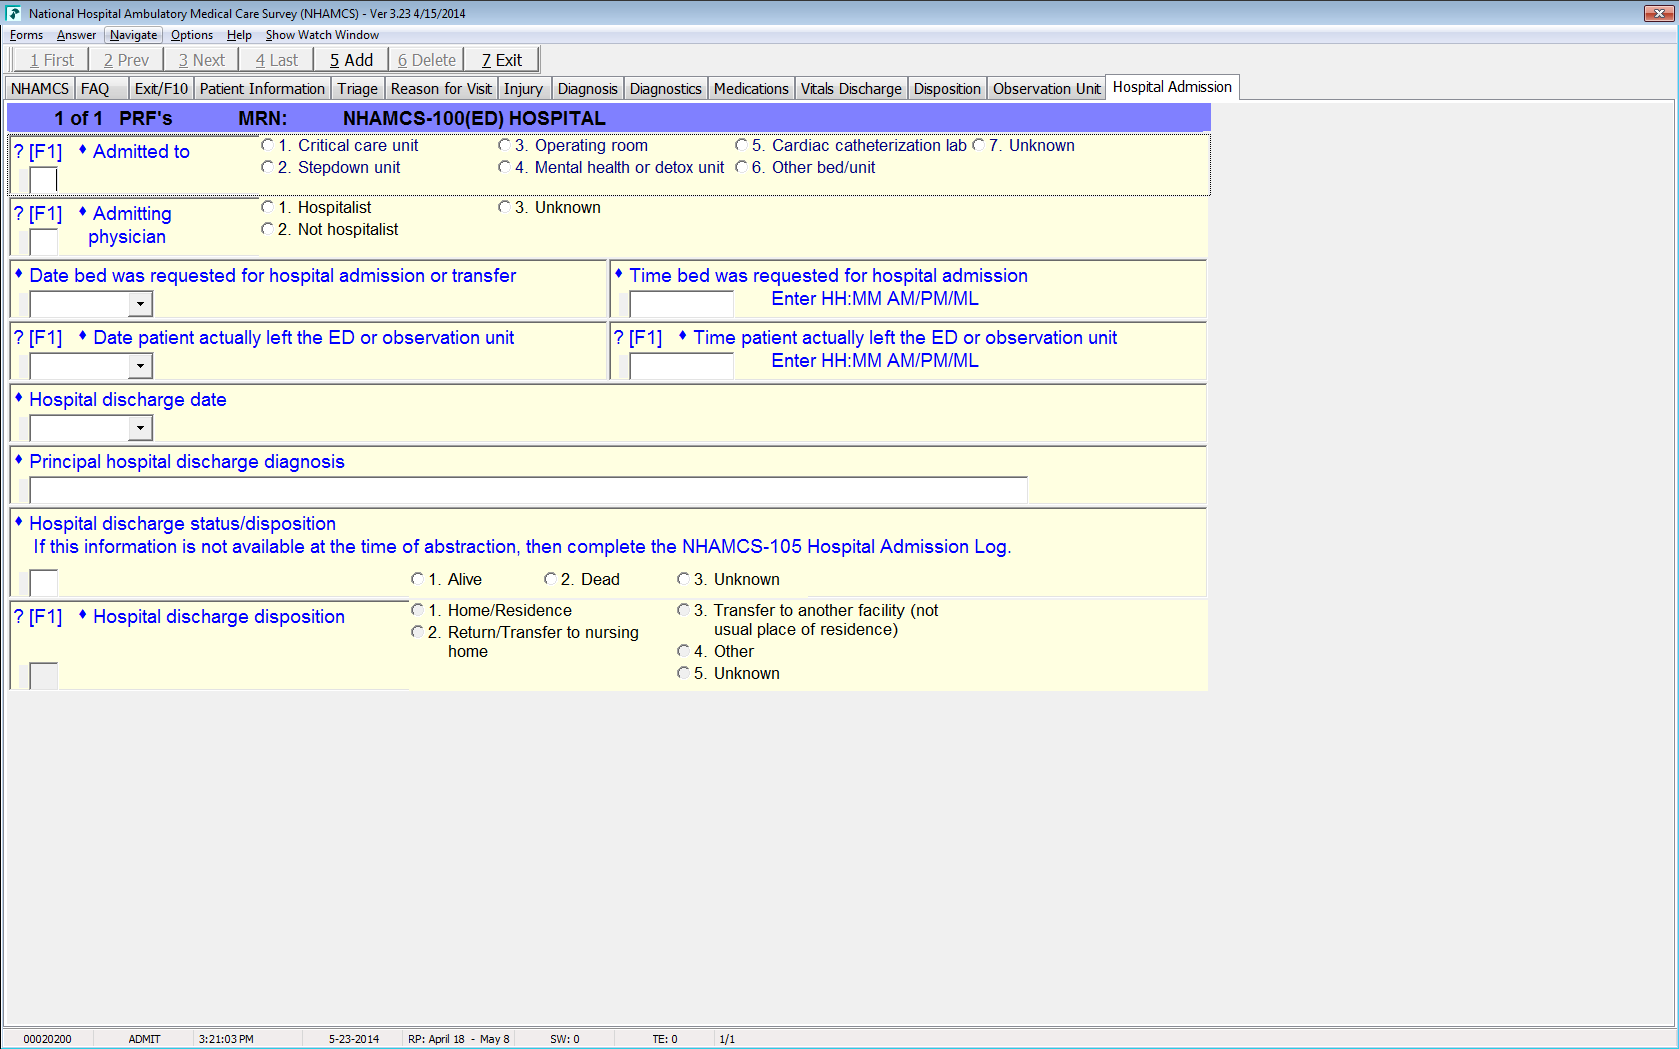Click the Principal hospital discharge diagnosis field
Screen dimensions: 1679x1049
pyautogui.click(x=528, y=490)
